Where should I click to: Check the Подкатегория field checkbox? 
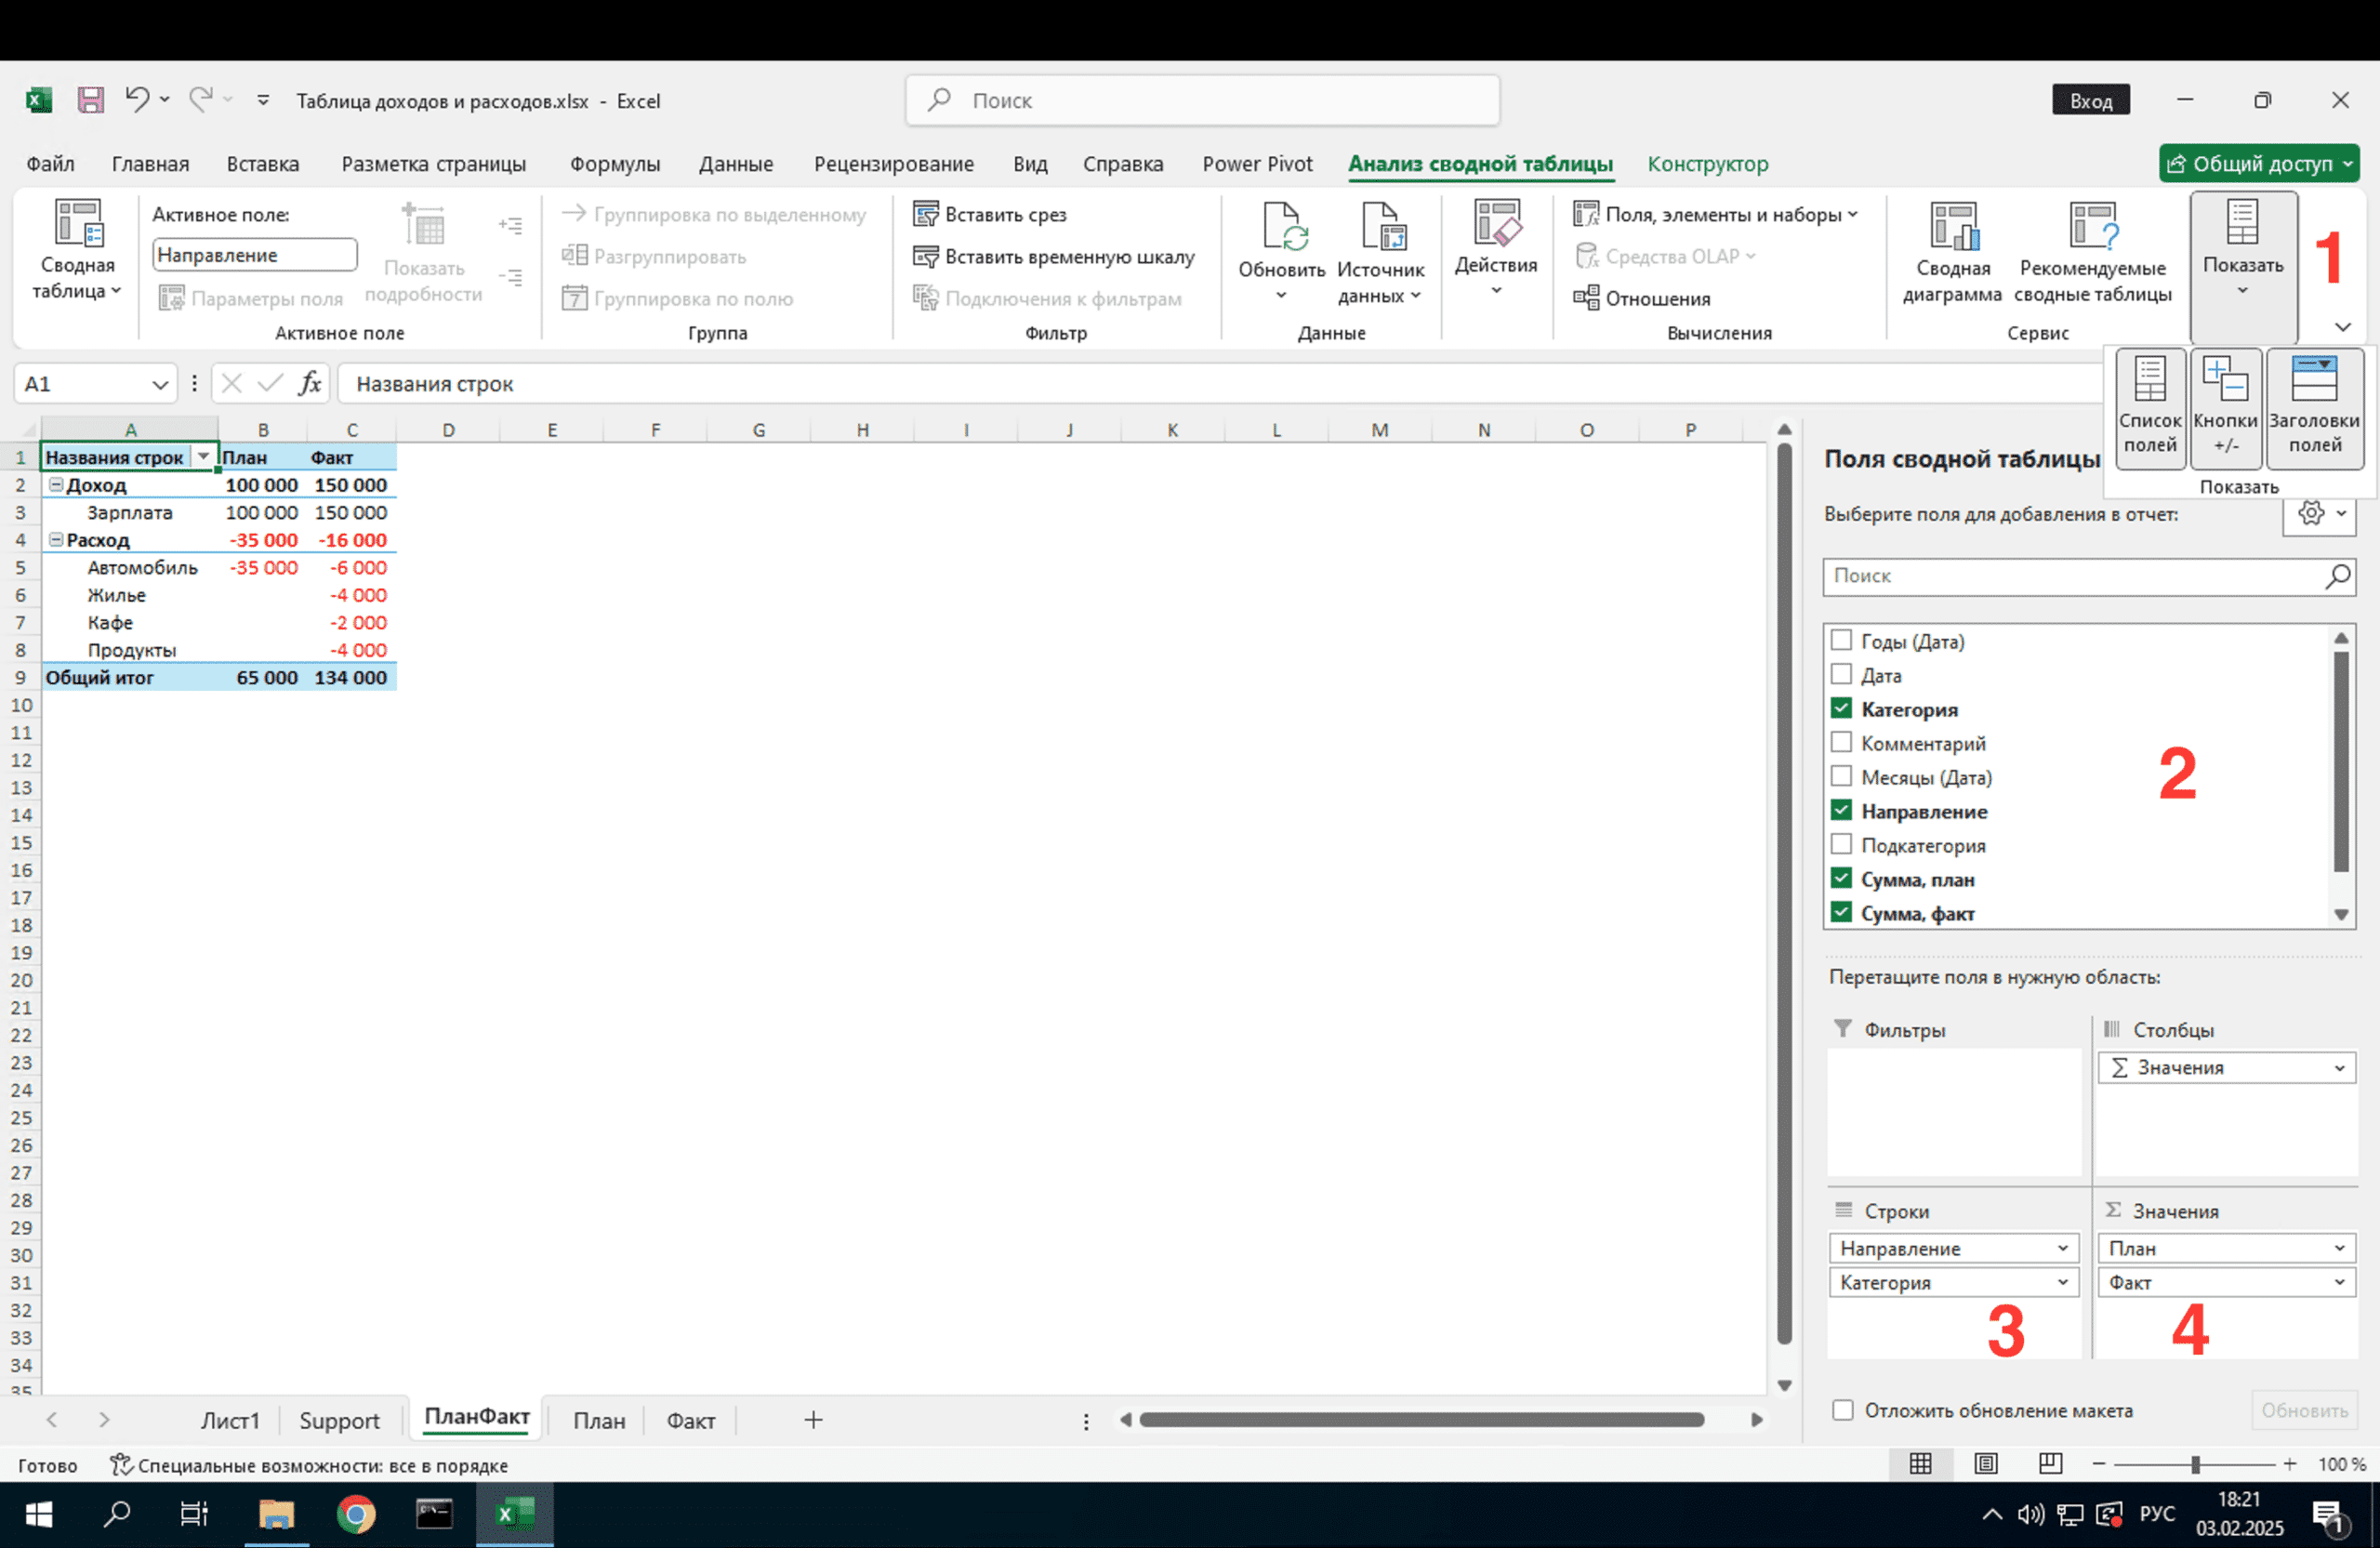point(1841,844)
